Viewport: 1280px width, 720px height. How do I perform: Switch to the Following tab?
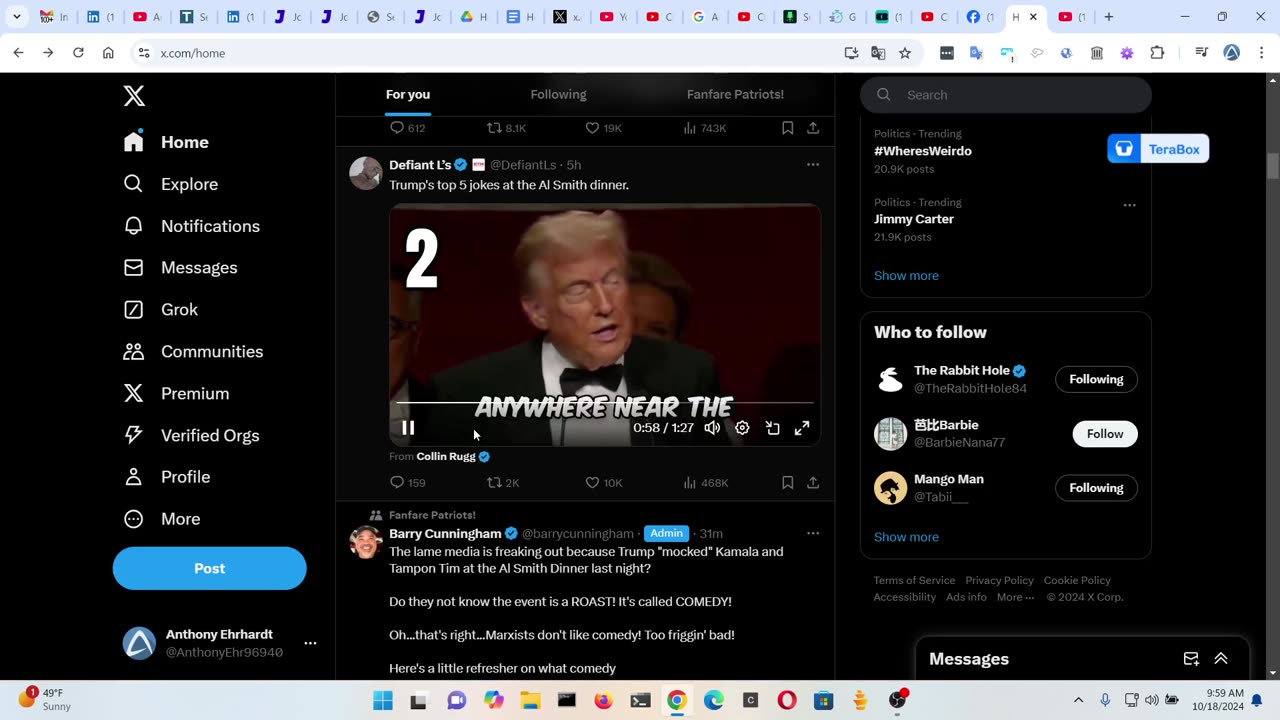(x=558, y=94)
